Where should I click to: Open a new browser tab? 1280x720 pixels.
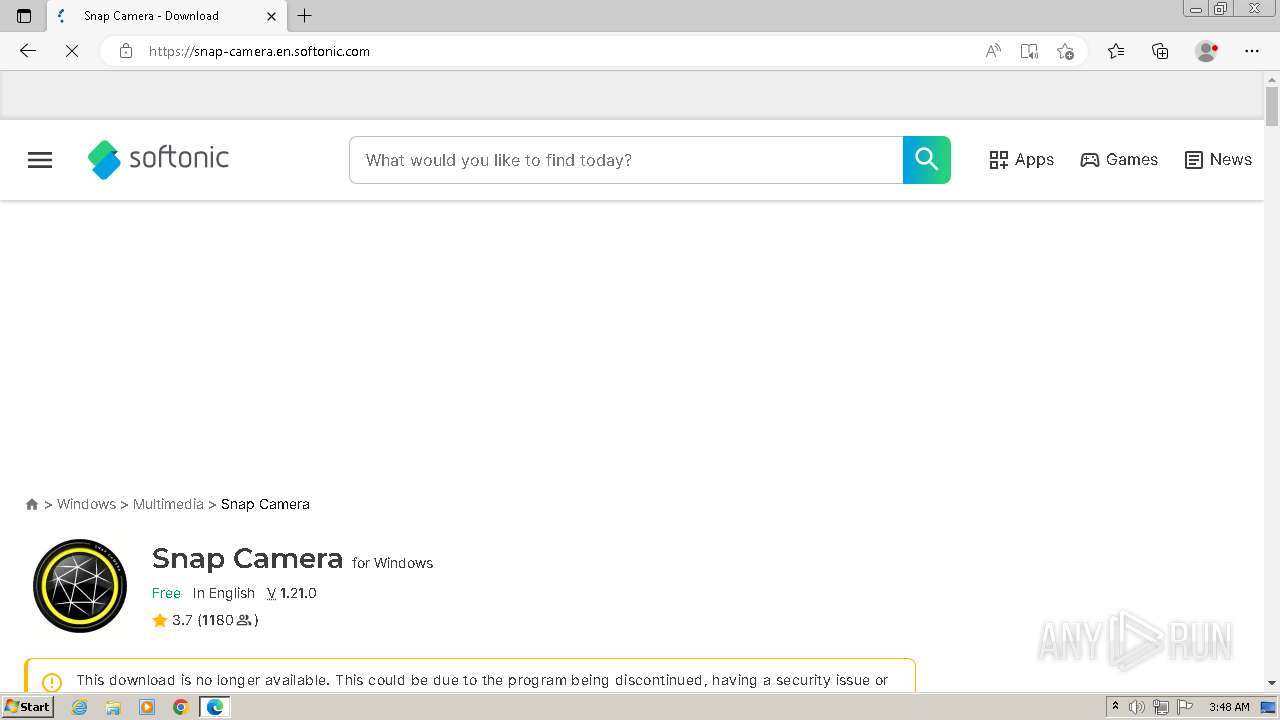pyautogui.click(x=305, y=16)
